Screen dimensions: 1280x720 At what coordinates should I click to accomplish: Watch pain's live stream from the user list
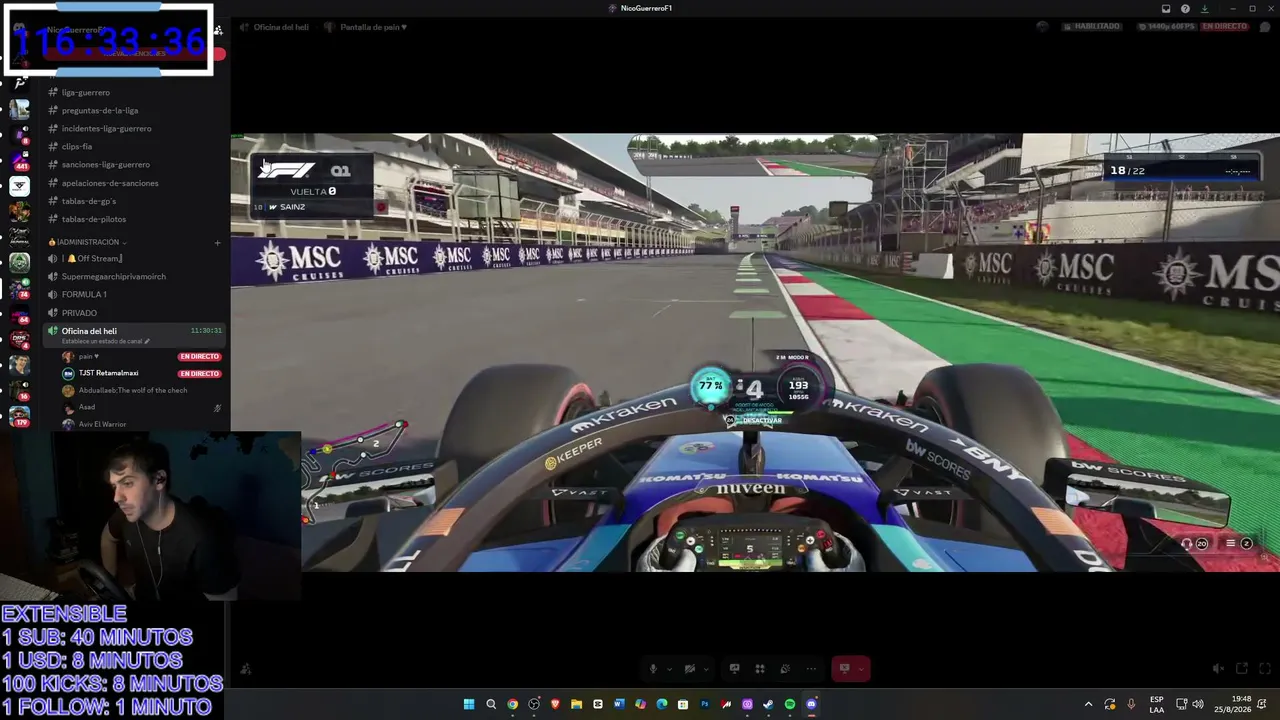(199, 356)
